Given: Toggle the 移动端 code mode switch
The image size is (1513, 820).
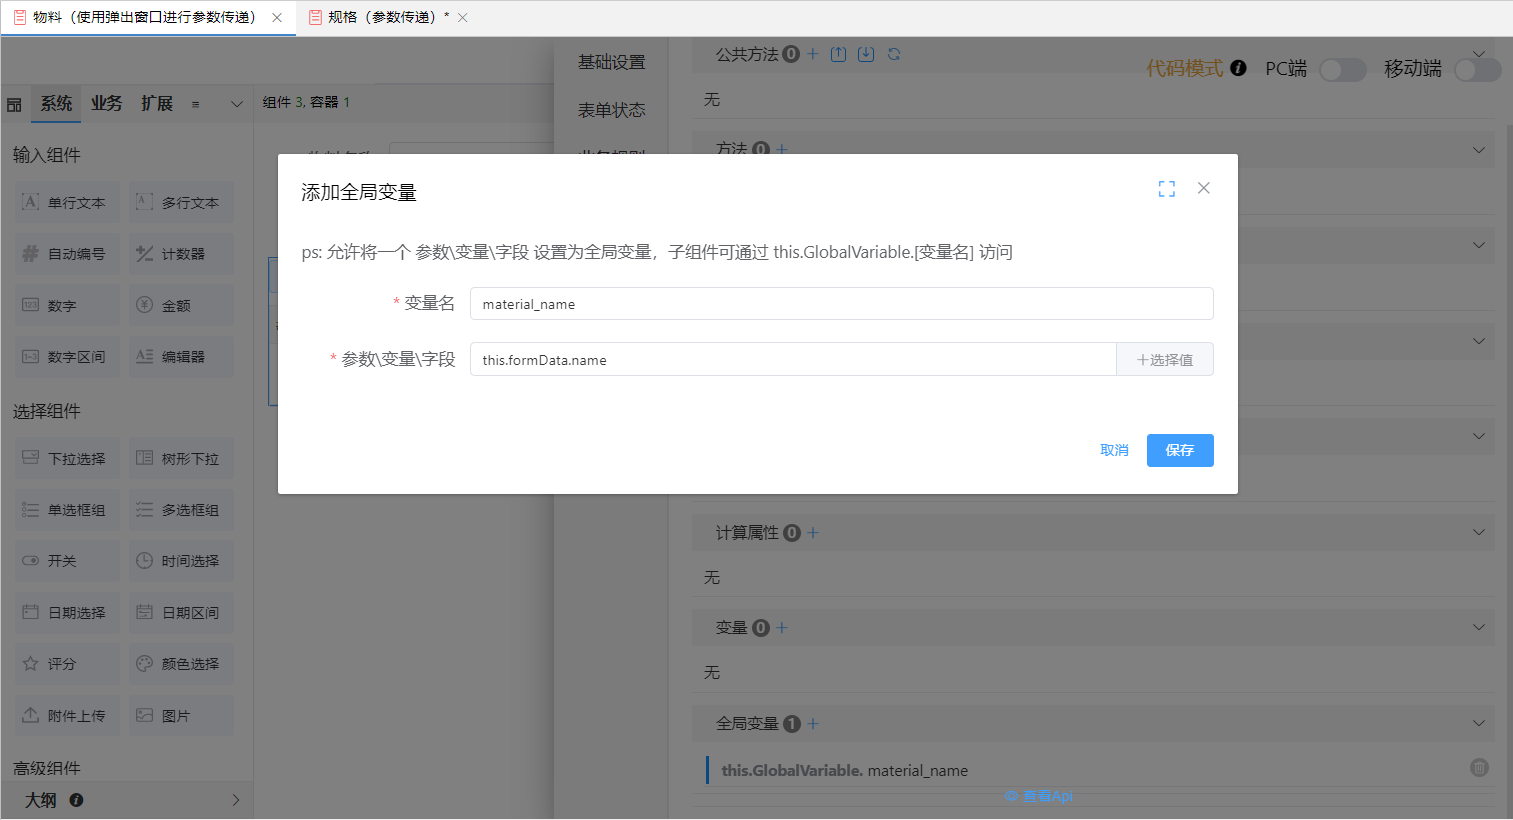Looking at the screenshot, I should tap(1477, 69).
